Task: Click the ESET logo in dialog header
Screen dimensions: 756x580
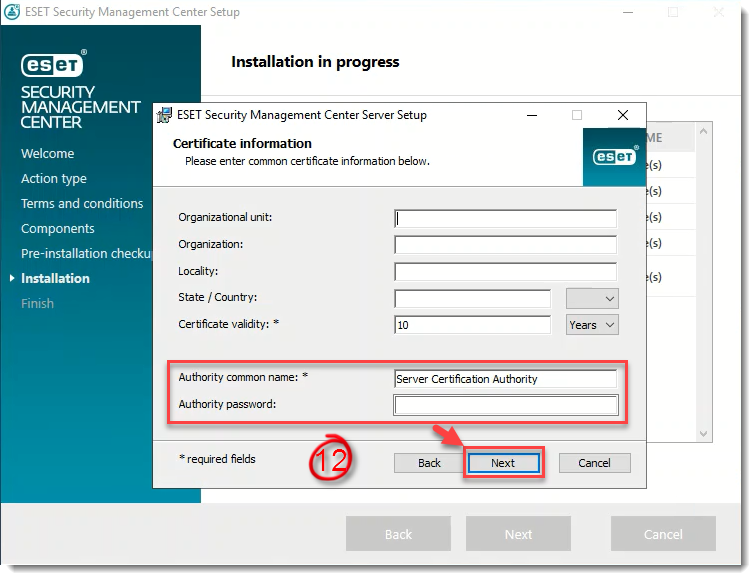Action: coord(615,157)
